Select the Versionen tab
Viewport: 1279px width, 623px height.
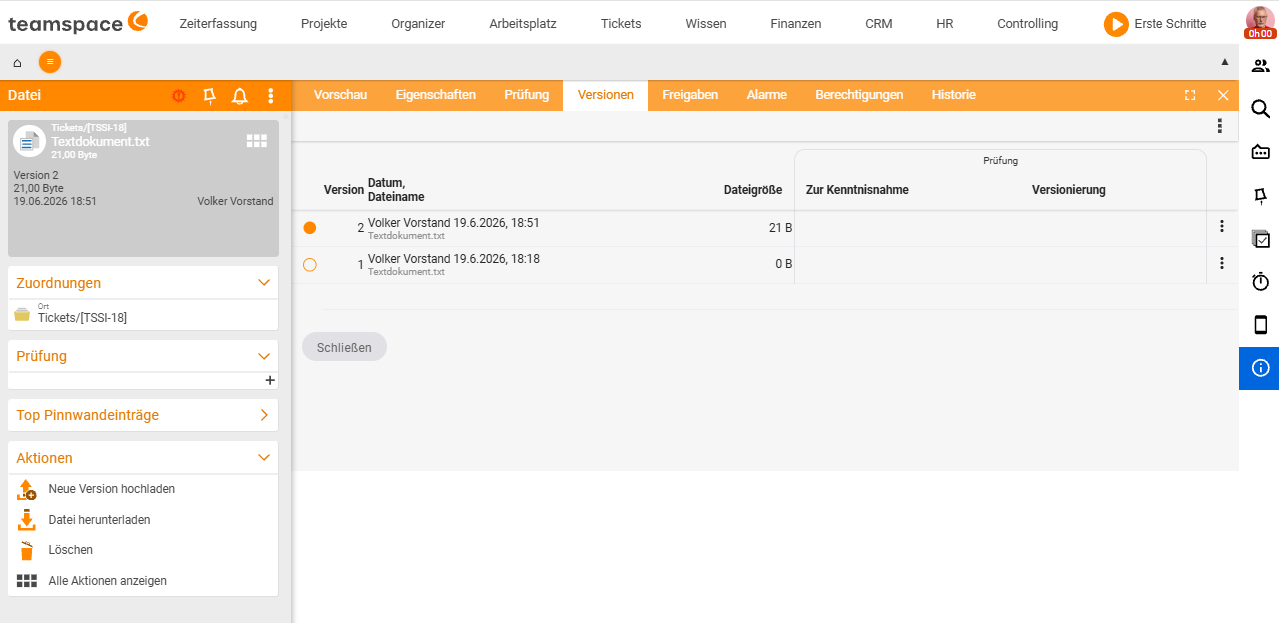coord(606,95)
